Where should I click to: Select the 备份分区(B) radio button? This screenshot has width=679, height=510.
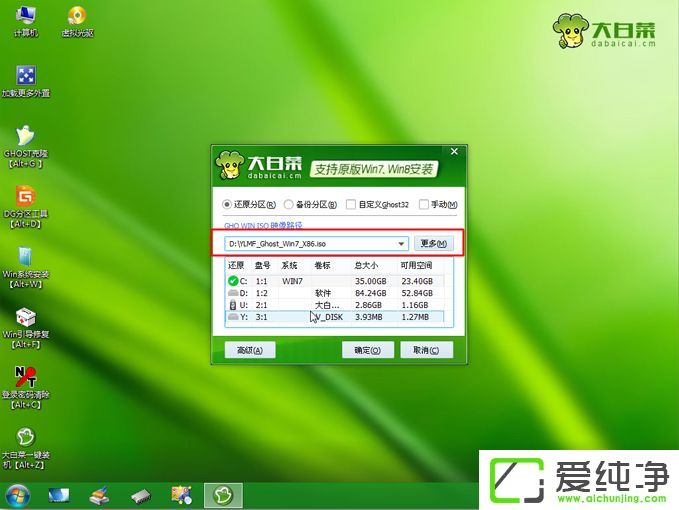[x=288, y=204]
